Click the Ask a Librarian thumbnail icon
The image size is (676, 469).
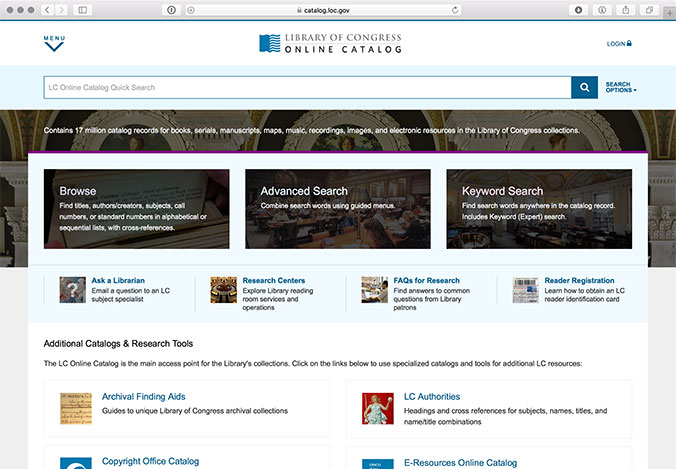point(72,289)
